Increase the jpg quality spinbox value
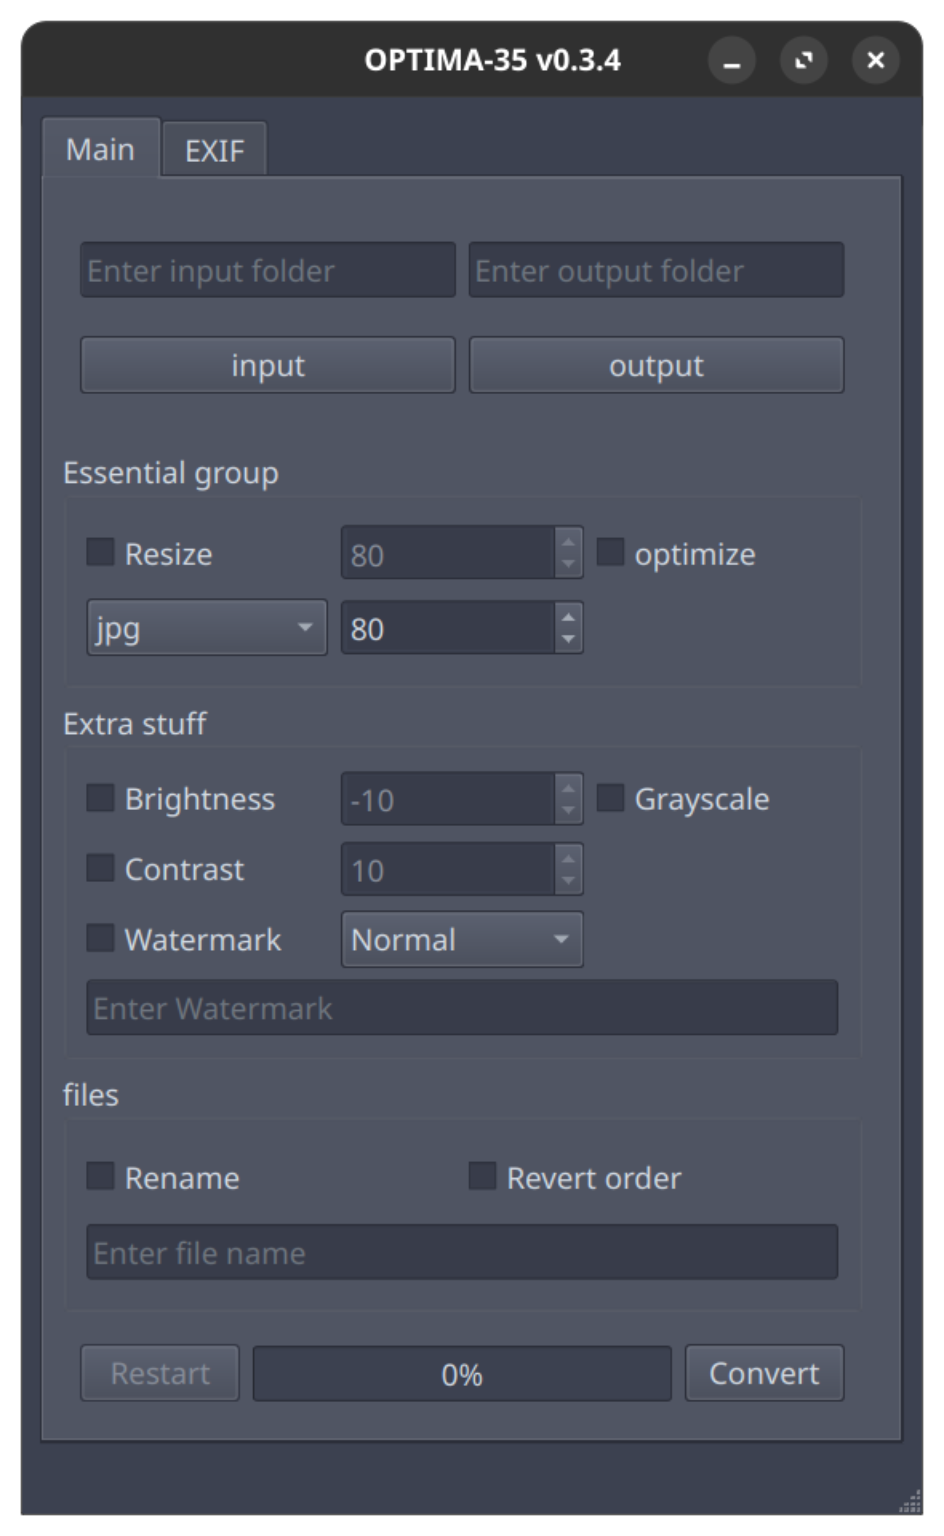 tap(568, 616)
